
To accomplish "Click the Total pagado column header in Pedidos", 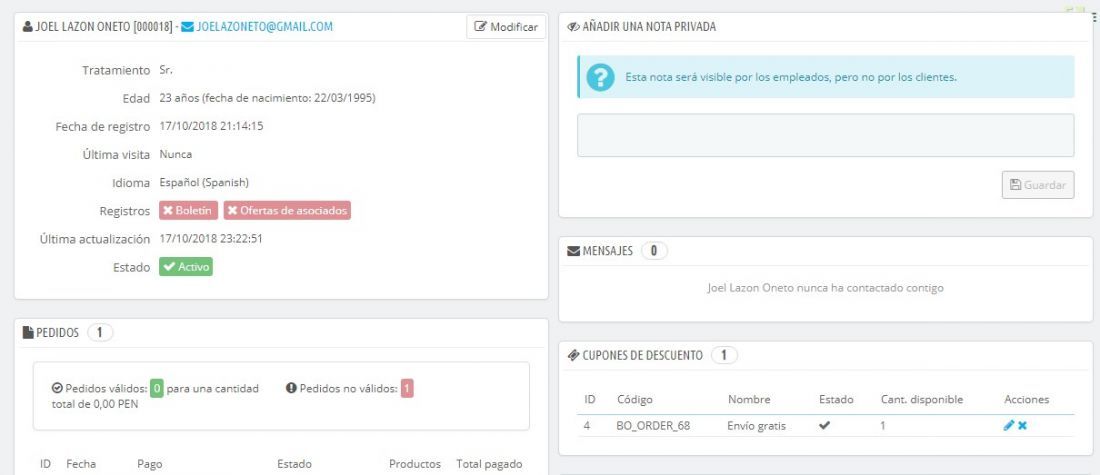I will (489, 464).
